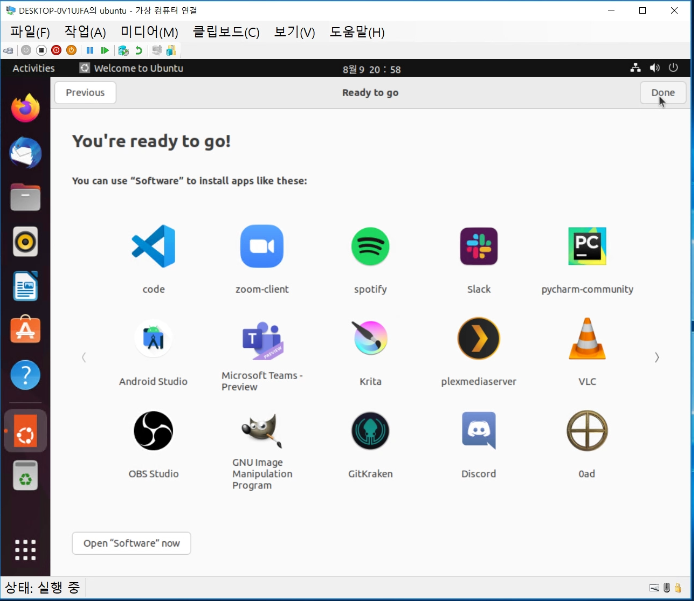The image size is (694, 601).
Task: Open Ubuntu Software from the dock
Action: click(25, 330)
